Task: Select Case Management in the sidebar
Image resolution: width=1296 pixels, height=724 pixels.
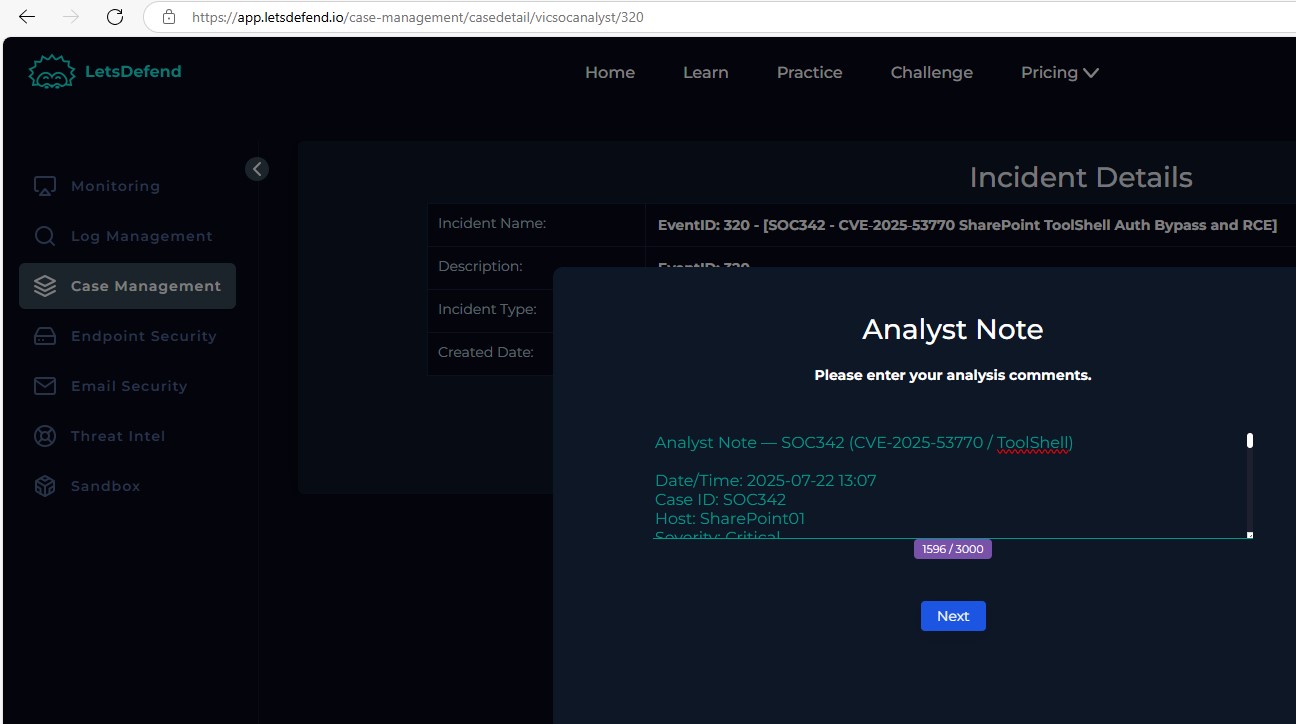Action: coord(128,286)
